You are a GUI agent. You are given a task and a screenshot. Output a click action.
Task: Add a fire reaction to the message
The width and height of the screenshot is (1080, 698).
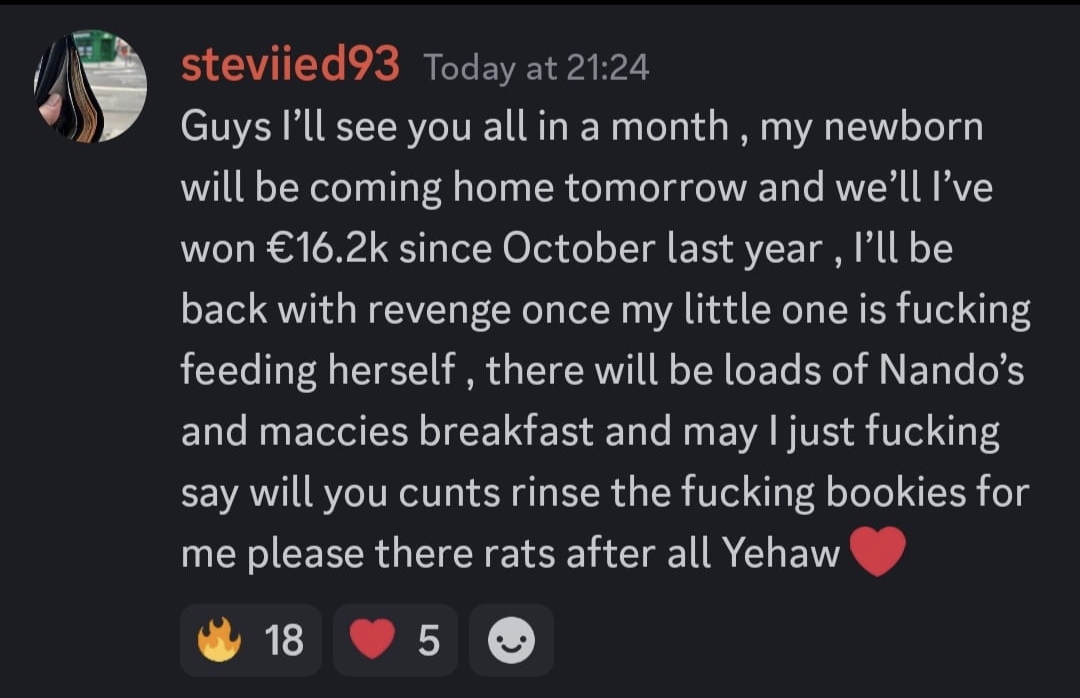220,640
